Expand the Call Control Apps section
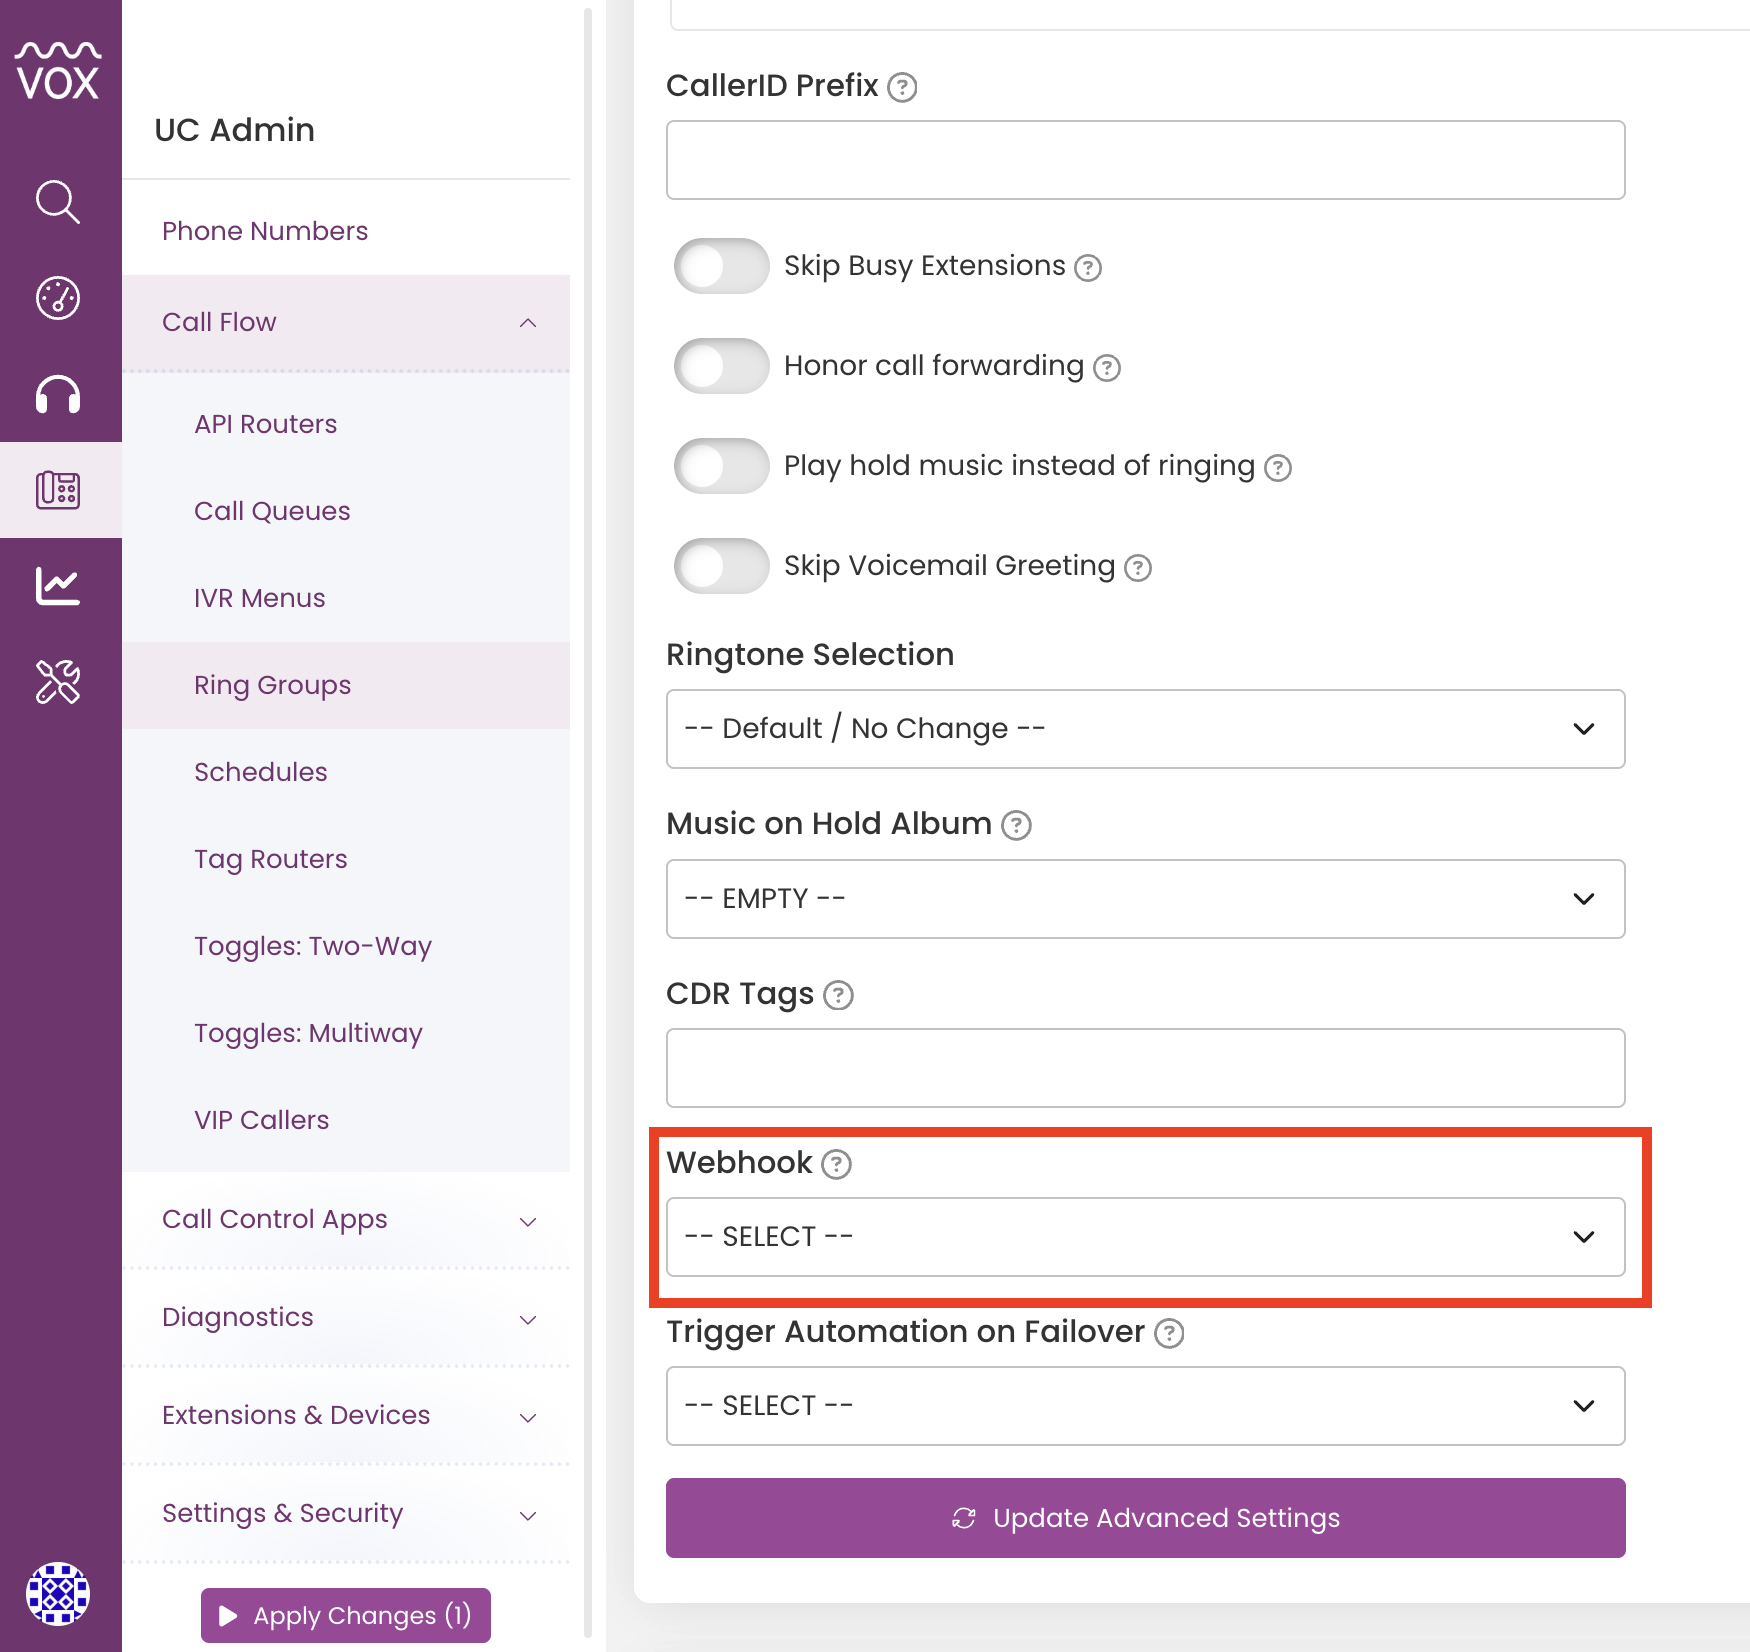 pos(346,1220)
